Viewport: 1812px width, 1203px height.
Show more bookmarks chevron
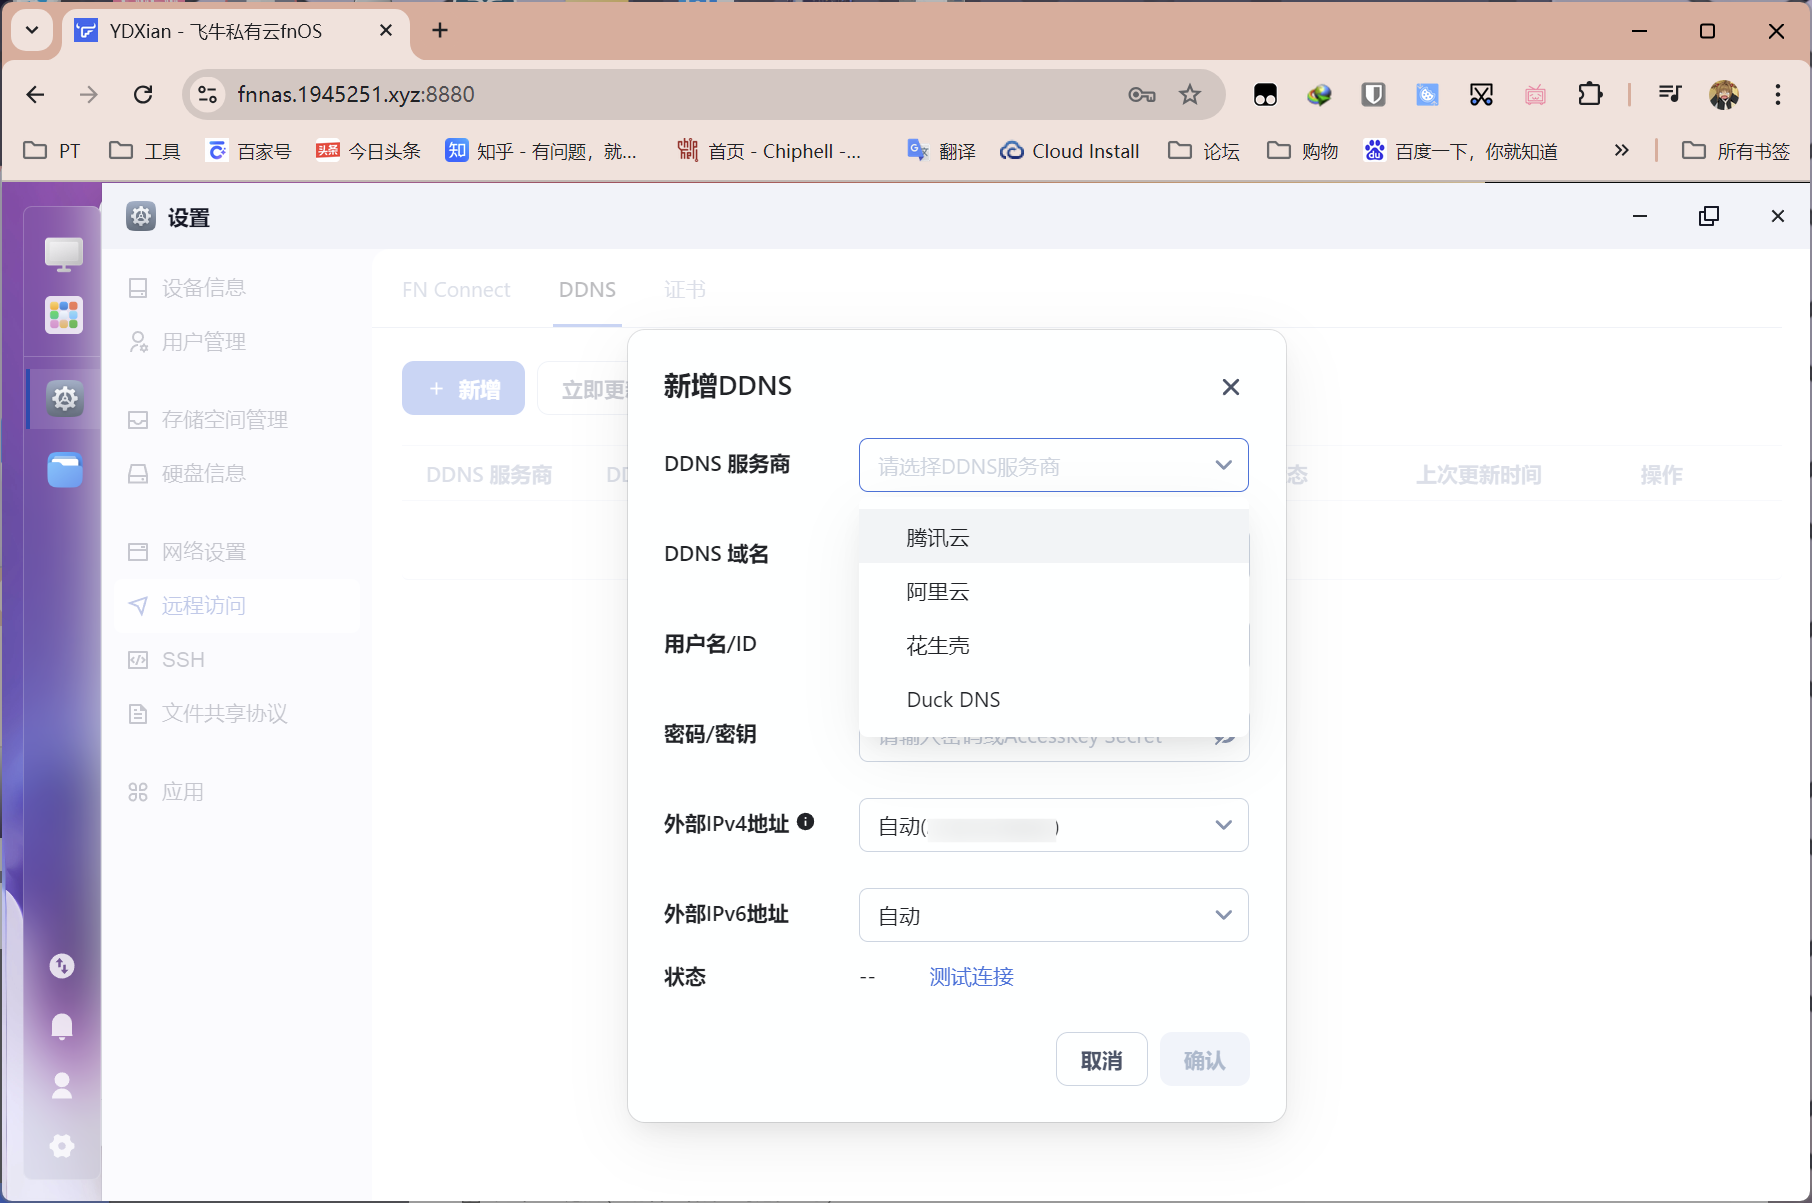(1621, 150)
